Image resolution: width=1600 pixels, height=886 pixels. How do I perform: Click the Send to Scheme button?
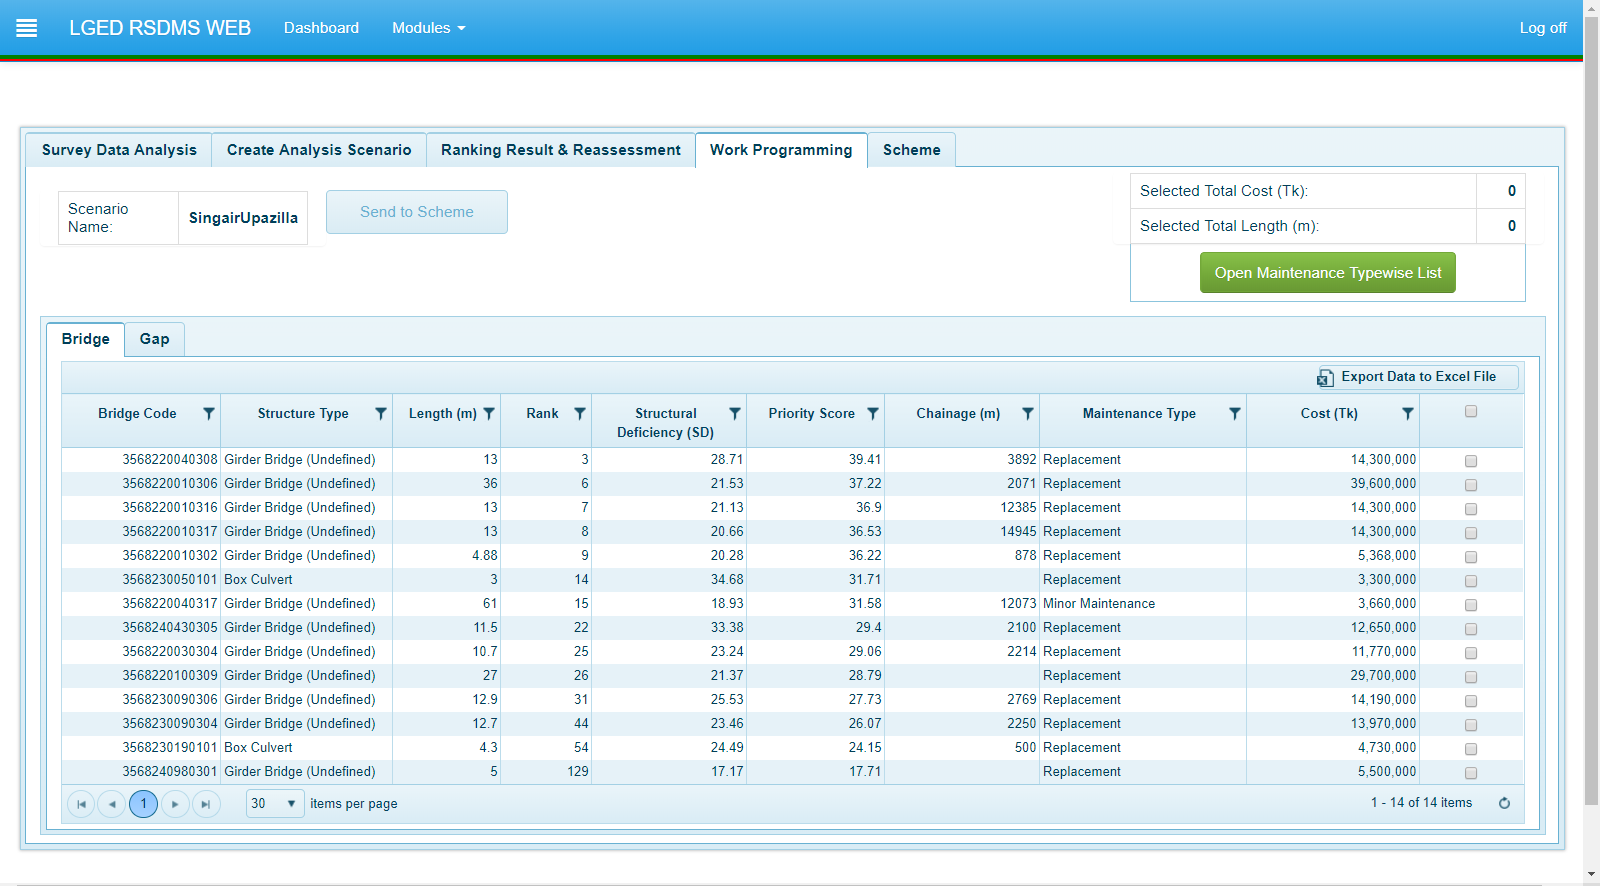(417, 212)
